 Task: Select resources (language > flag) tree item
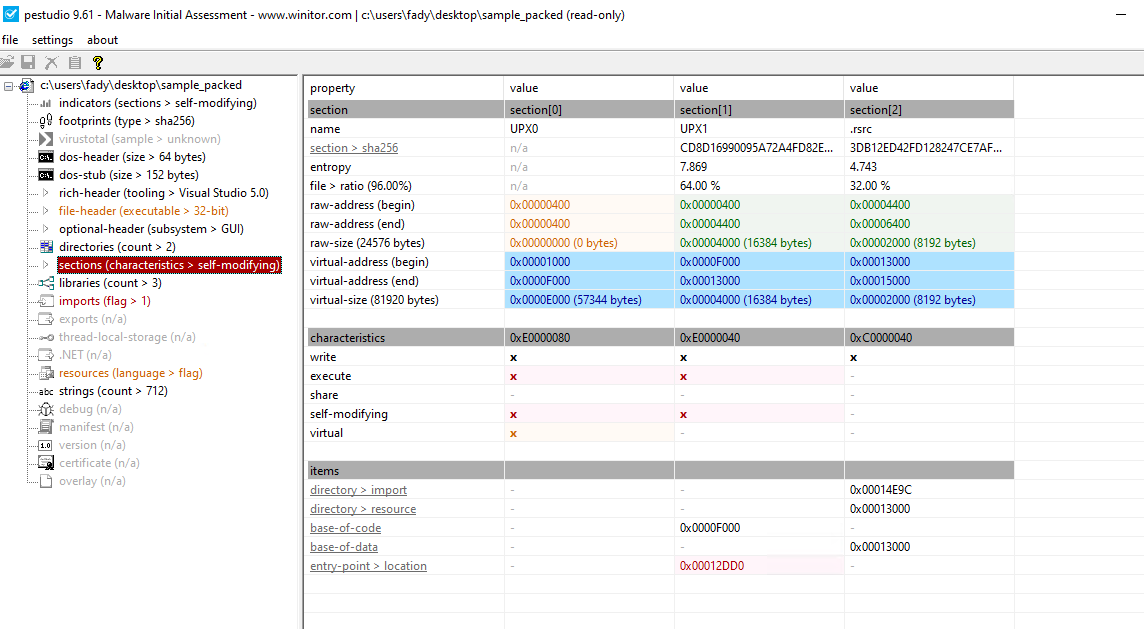tap(131, 373)
